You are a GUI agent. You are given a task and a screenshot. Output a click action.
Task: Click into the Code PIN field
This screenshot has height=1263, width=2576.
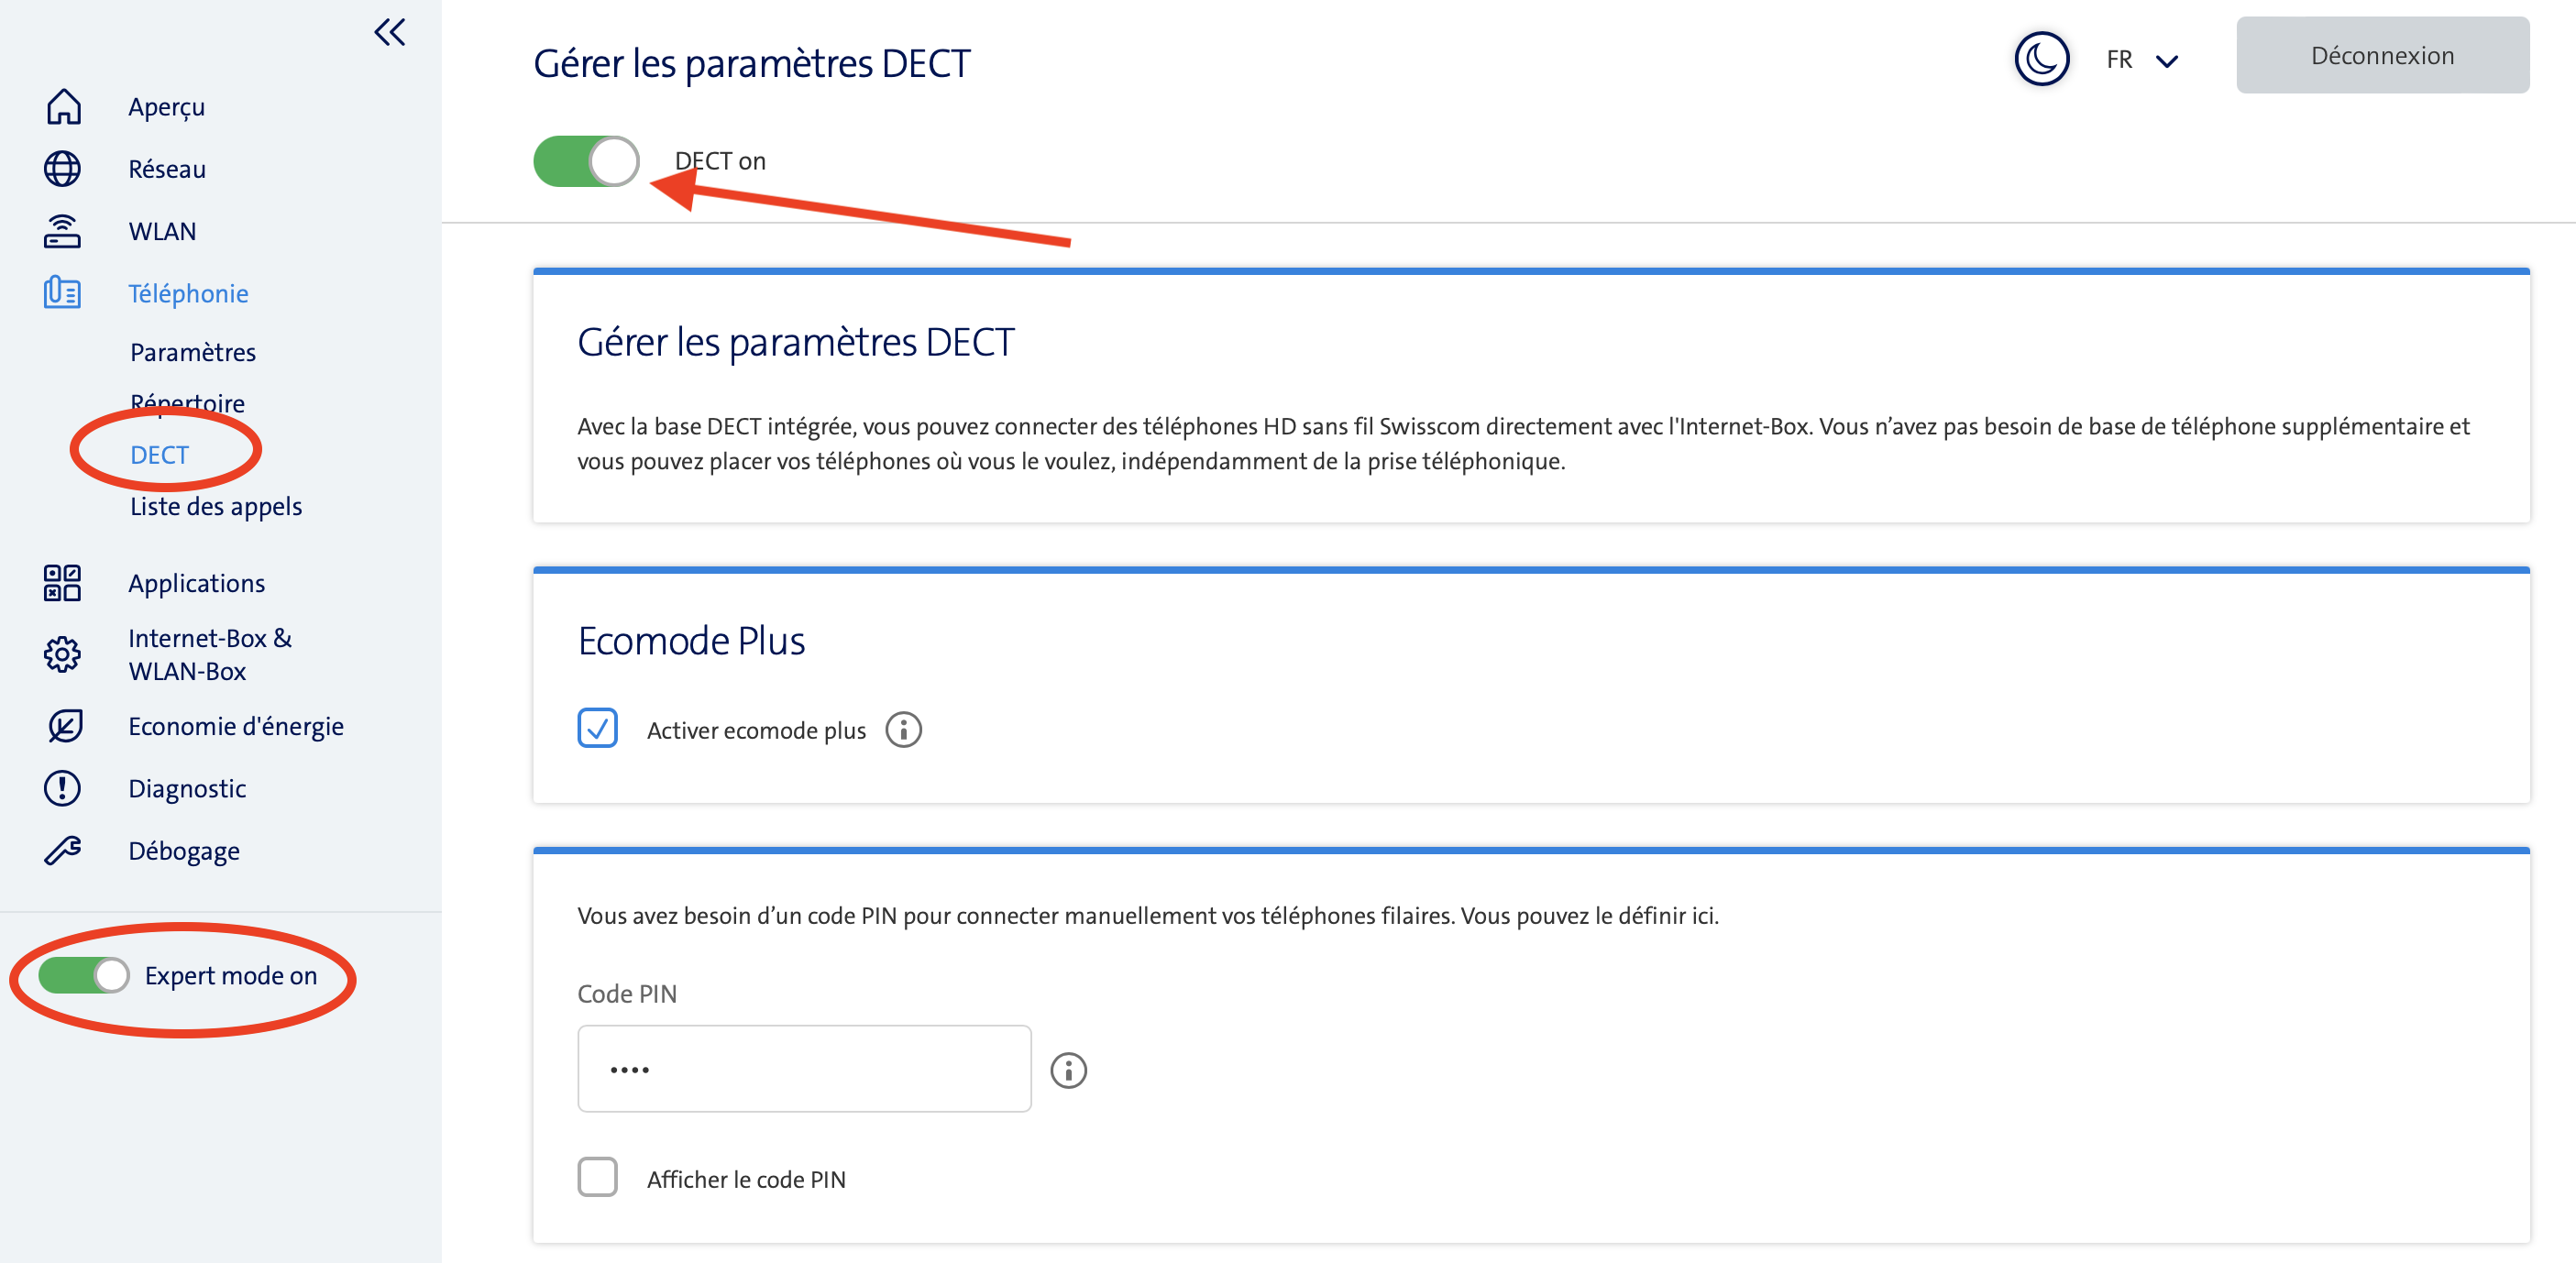click(804, 1069)
